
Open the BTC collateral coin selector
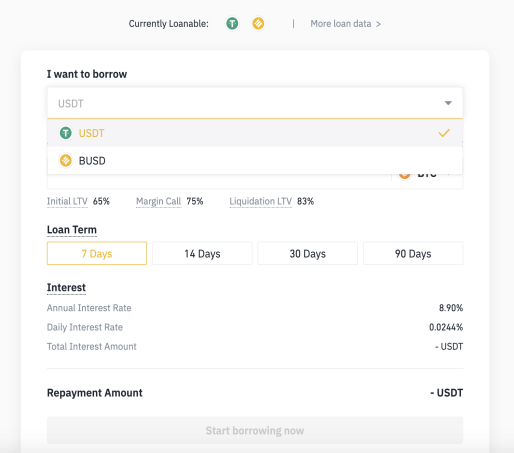click(x=427, y=177)
